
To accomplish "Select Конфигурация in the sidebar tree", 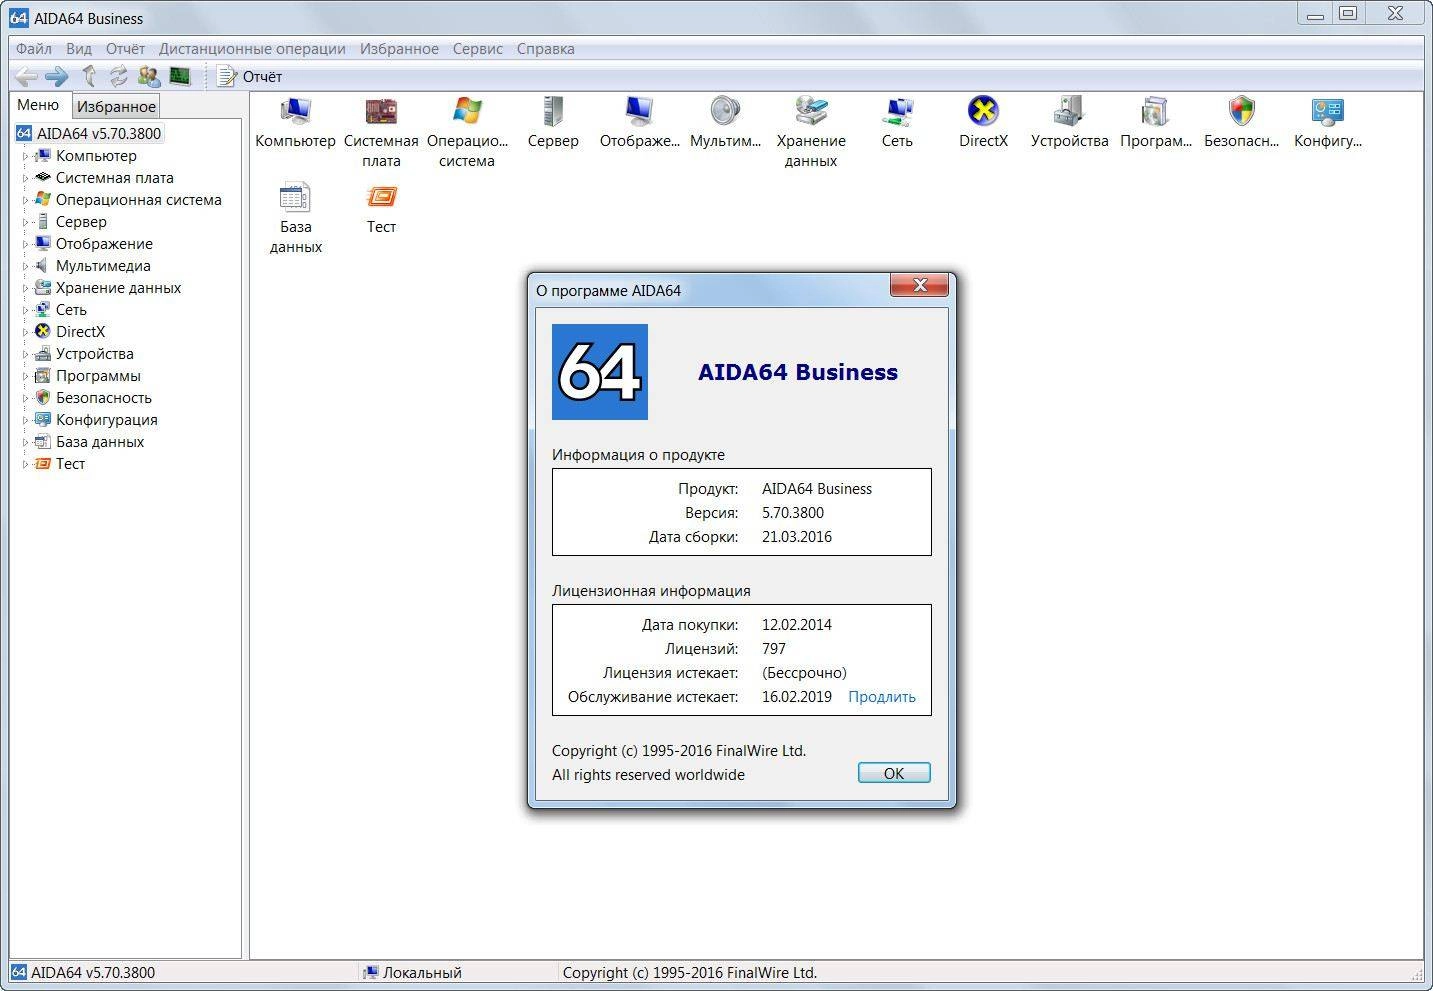I will click(106, 420).
